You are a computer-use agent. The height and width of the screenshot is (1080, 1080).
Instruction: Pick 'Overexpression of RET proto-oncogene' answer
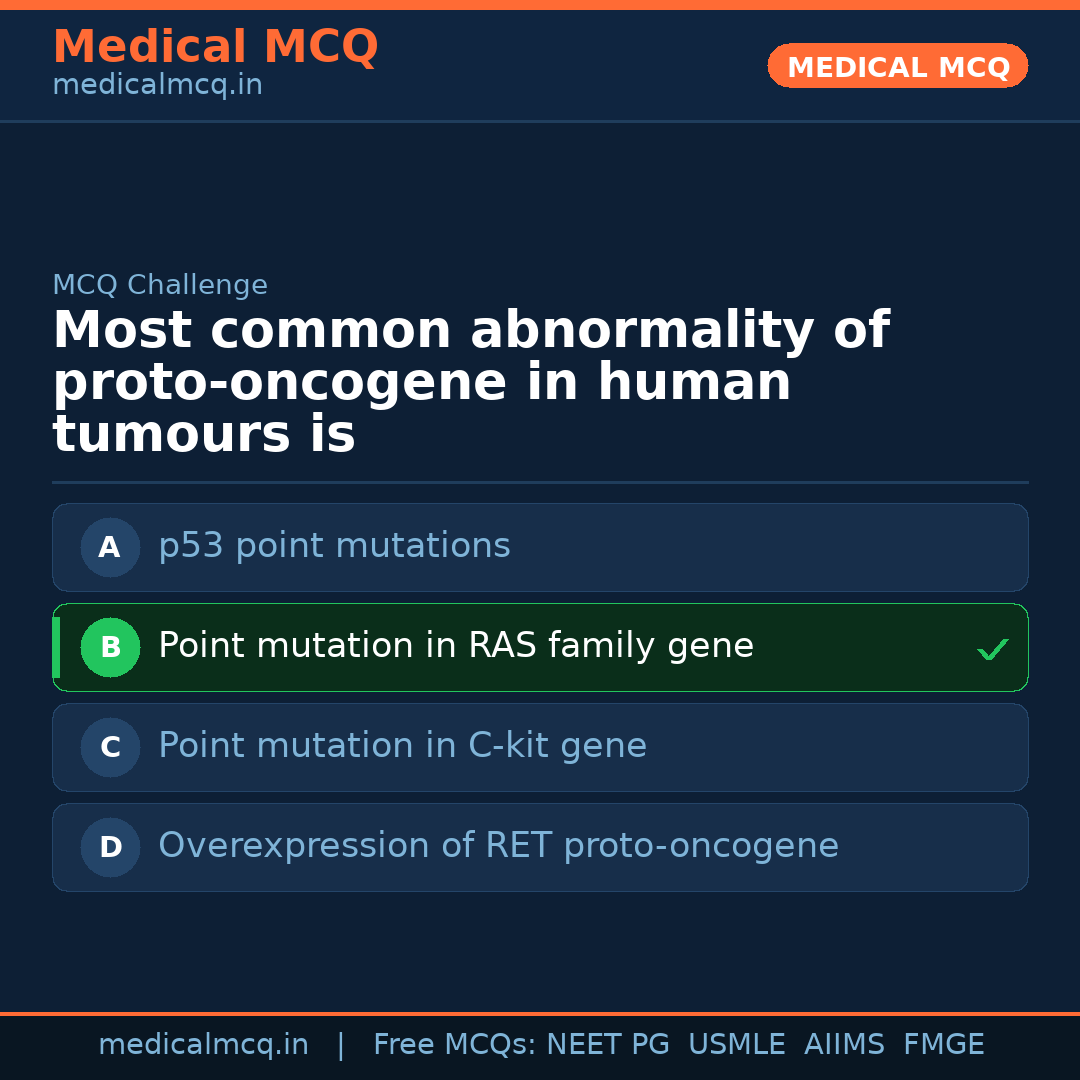click(x=498, y=846)
